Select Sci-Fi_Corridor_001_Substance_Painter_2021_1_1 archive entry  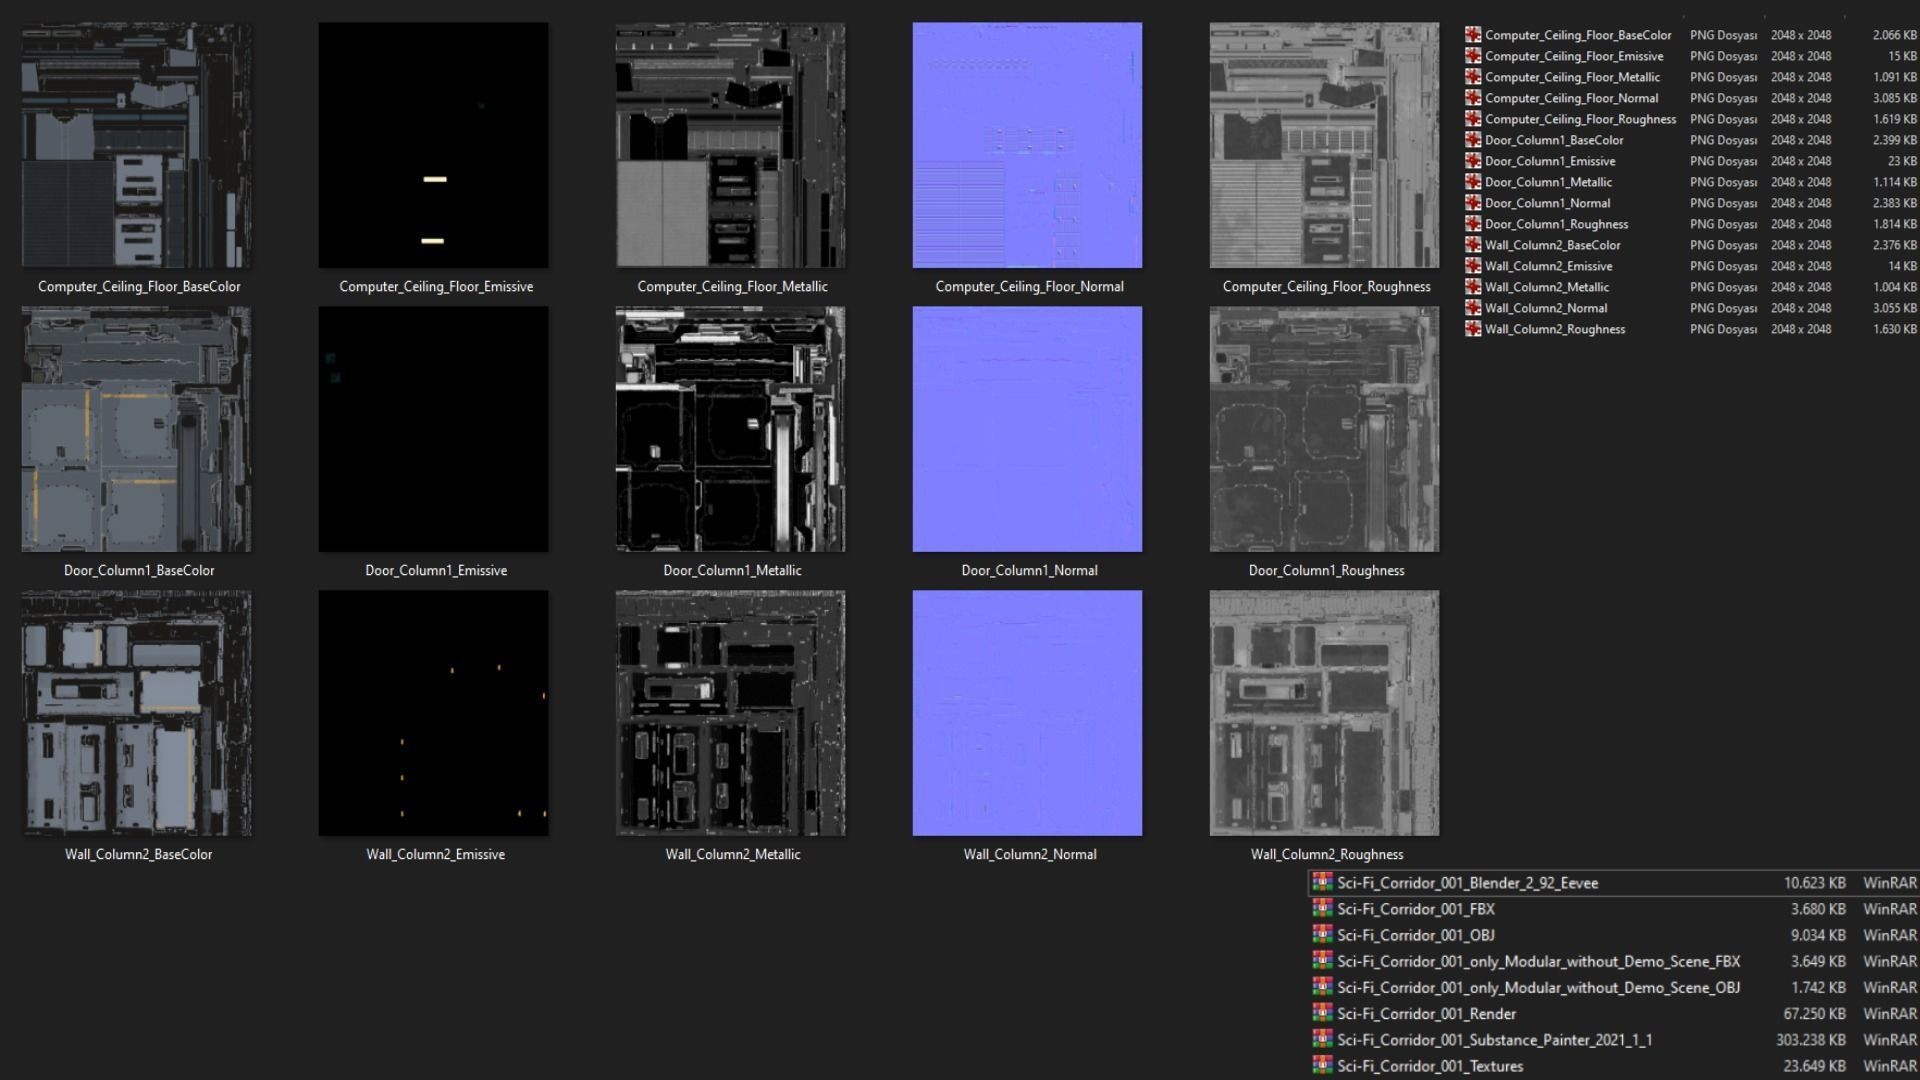coord(1494,1040)
